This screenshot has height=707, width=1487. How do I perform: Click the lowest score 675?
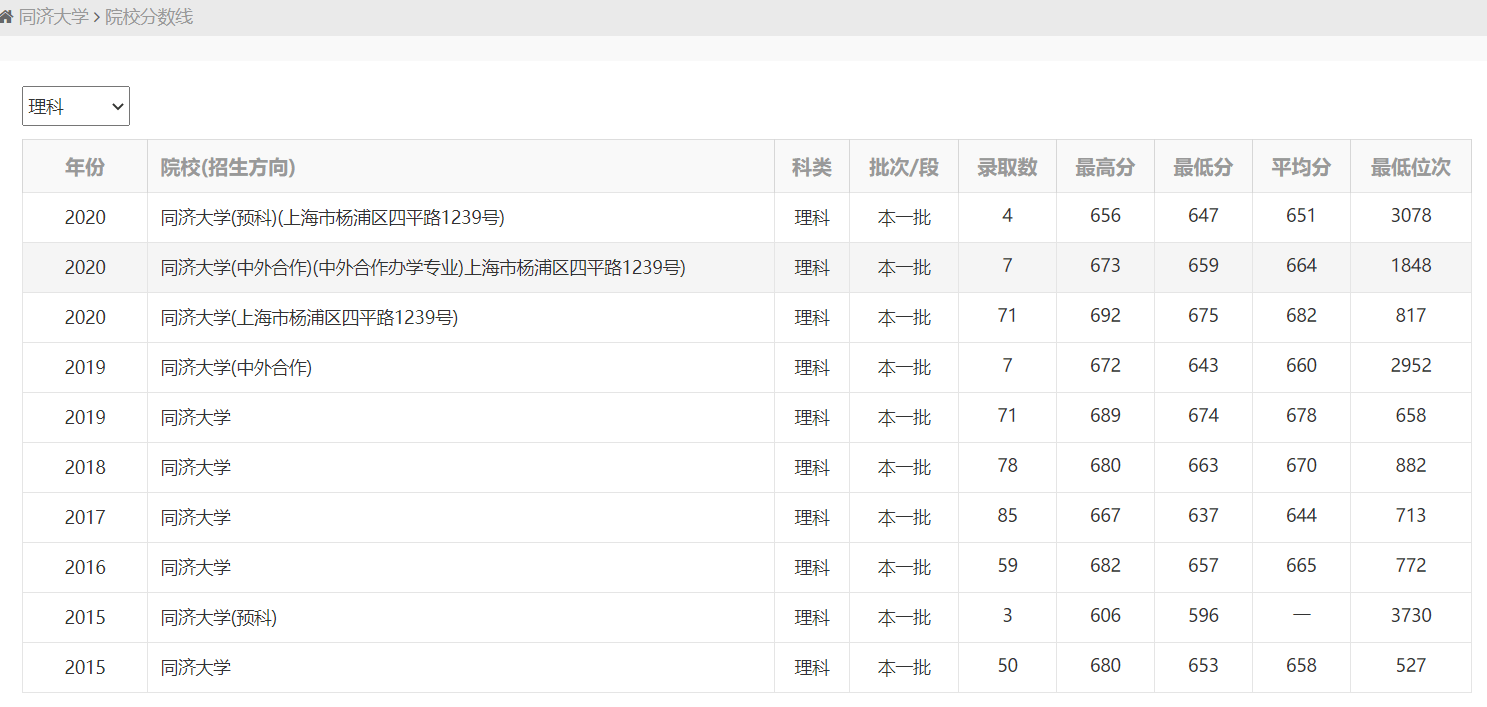click(1203, 315)
